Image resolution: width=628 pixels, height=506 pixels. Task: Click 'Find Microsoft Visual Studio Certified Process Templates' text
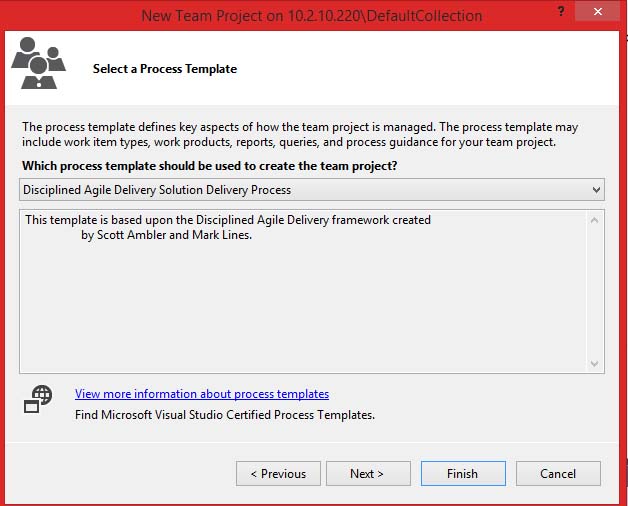tap(225, 415)
